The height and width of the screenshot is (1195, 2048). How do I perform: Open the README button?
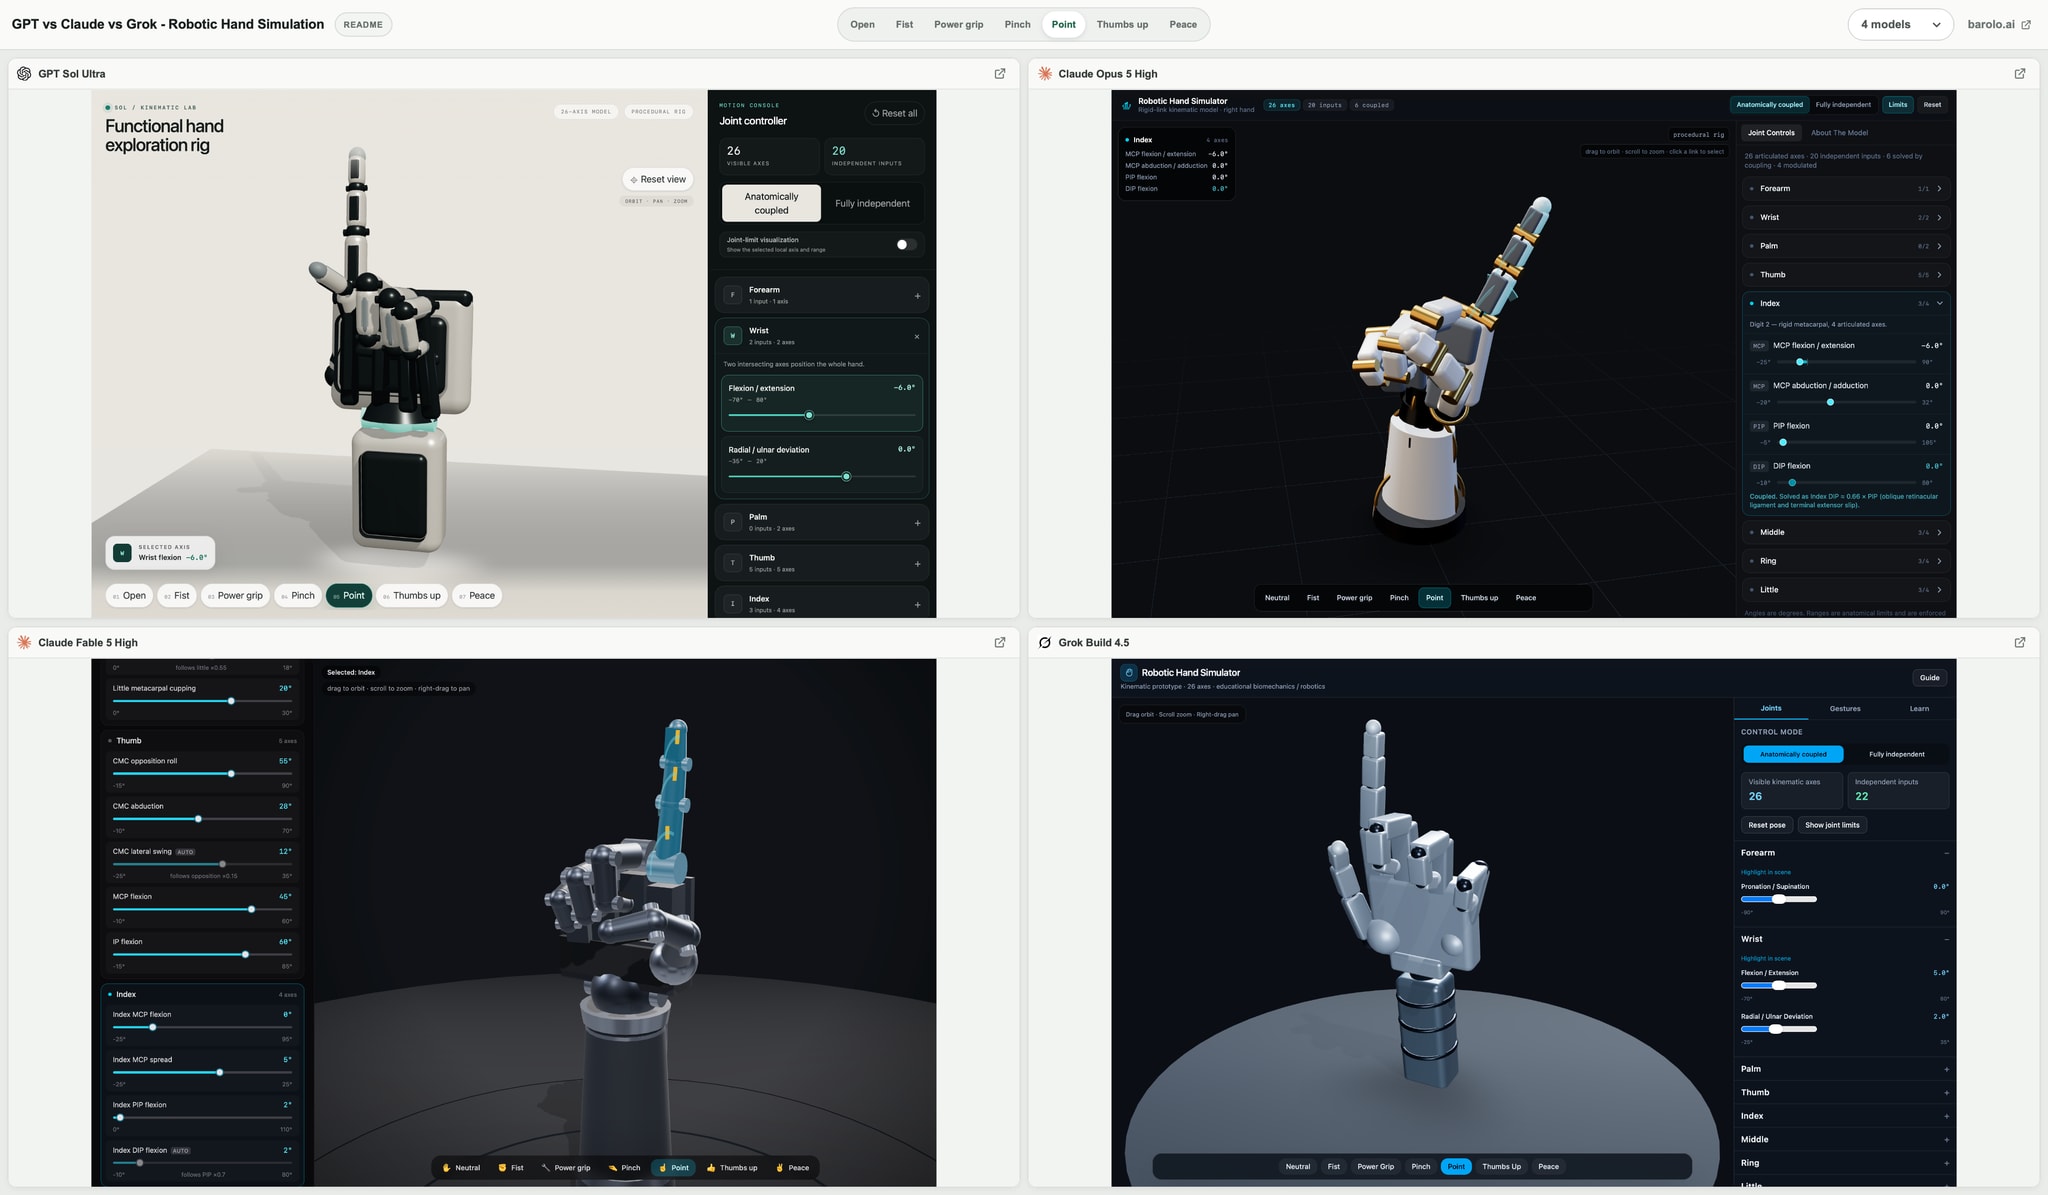[363, 24]
